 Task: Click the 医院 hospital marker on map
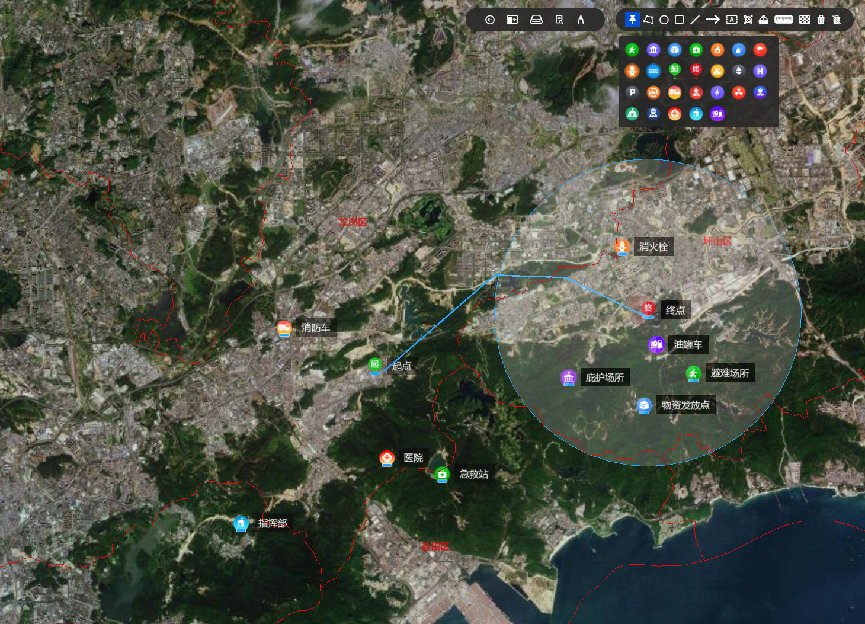pyautogui.click(x=387, y=458)
